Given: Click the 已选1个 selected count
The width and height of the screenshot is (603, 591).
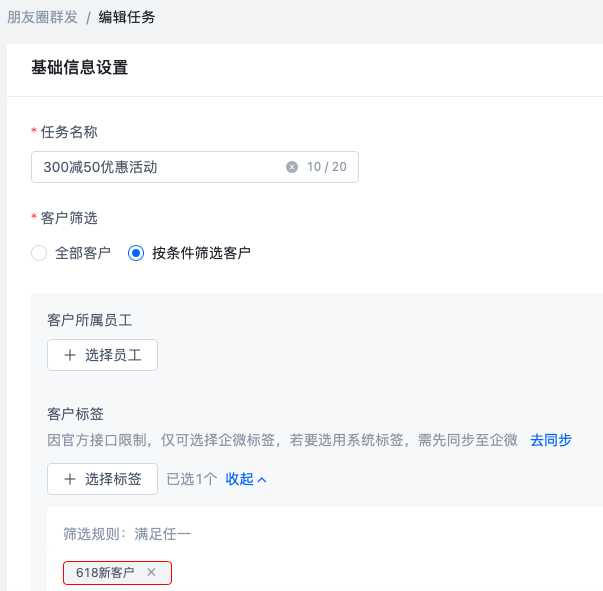Looking at the screenshot, I should [x=191, y=479].
